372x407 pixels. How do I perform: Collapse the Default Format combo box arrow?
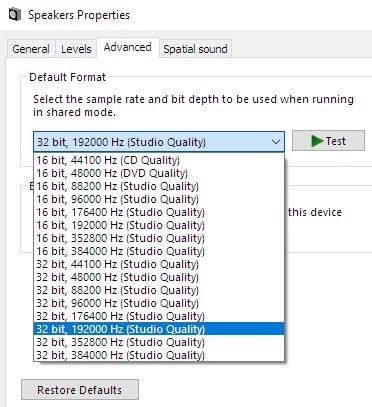(x=276, y=142)
